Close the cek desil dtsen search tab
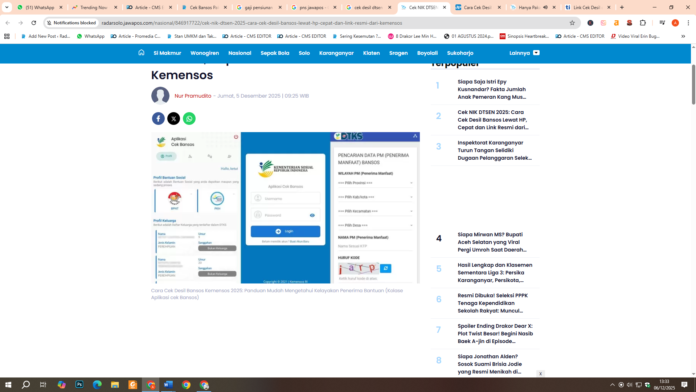696x392 pixels. coord(390,8)
